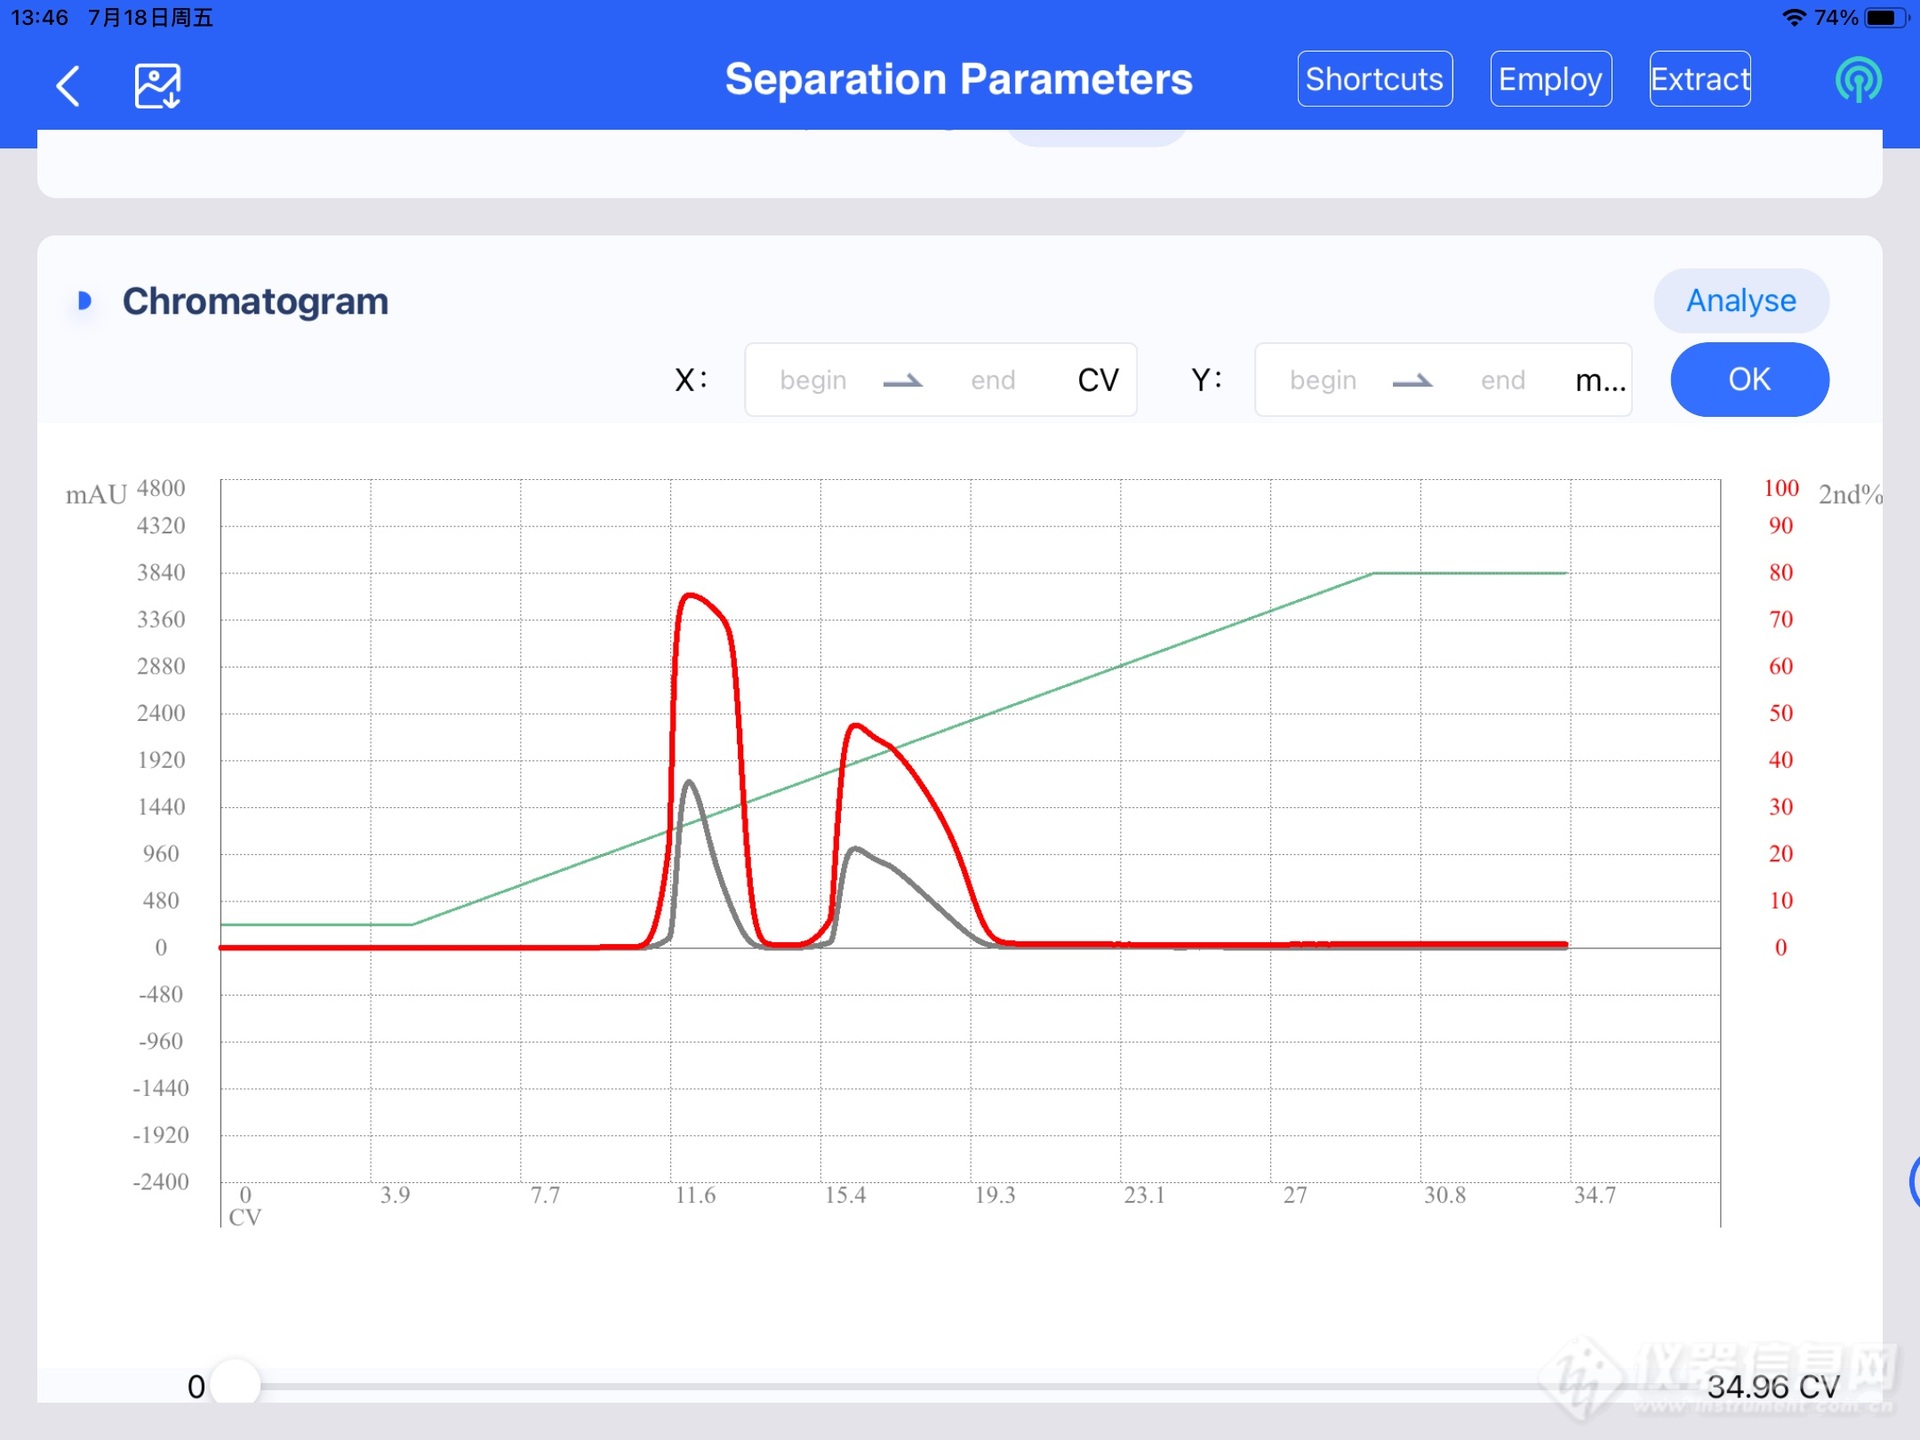Open the X axis CV unit selector
Viewport: 1920px width, 1440px height.
1098,380
